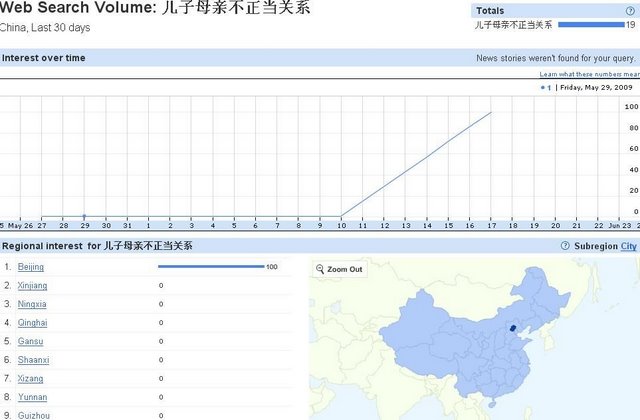
Task: Open the Ningxia region link
Action: (32, 304)
